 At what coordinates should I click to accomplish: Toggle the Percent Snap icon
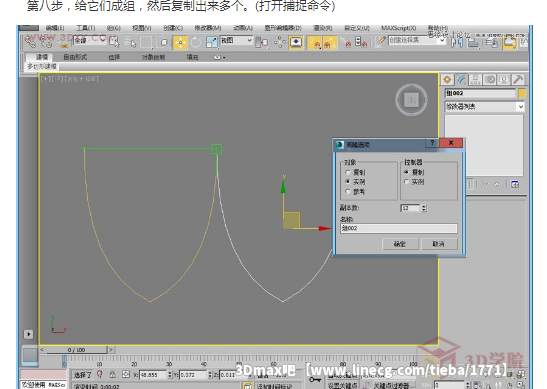tap(345, 43)
